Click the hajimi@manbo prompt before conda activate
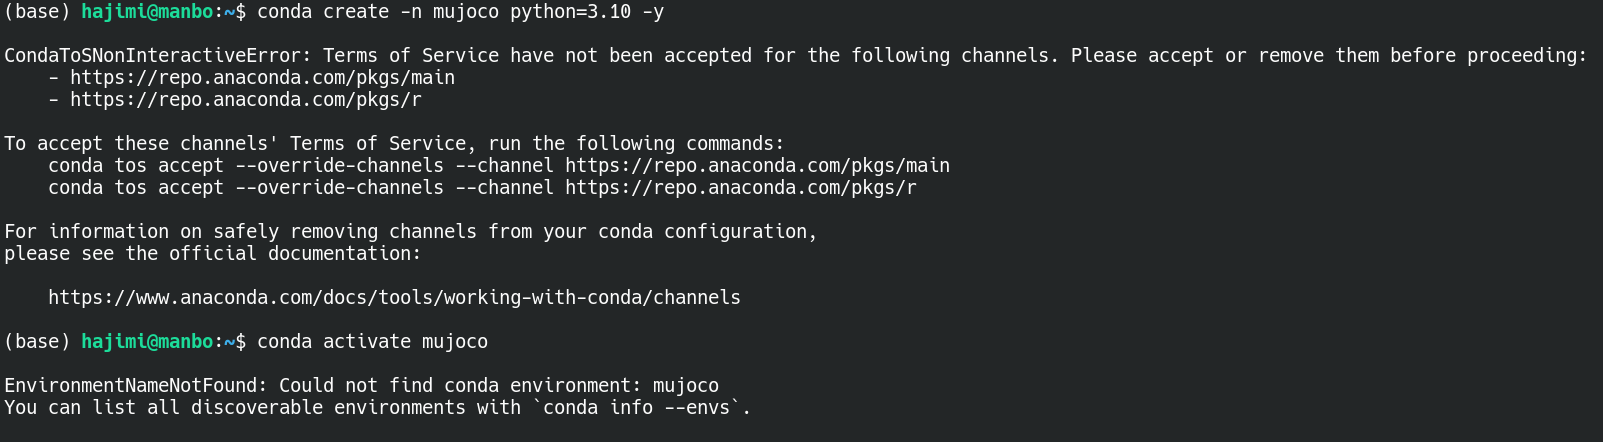Screen dimensions: 1603x442 pos(147,342)
